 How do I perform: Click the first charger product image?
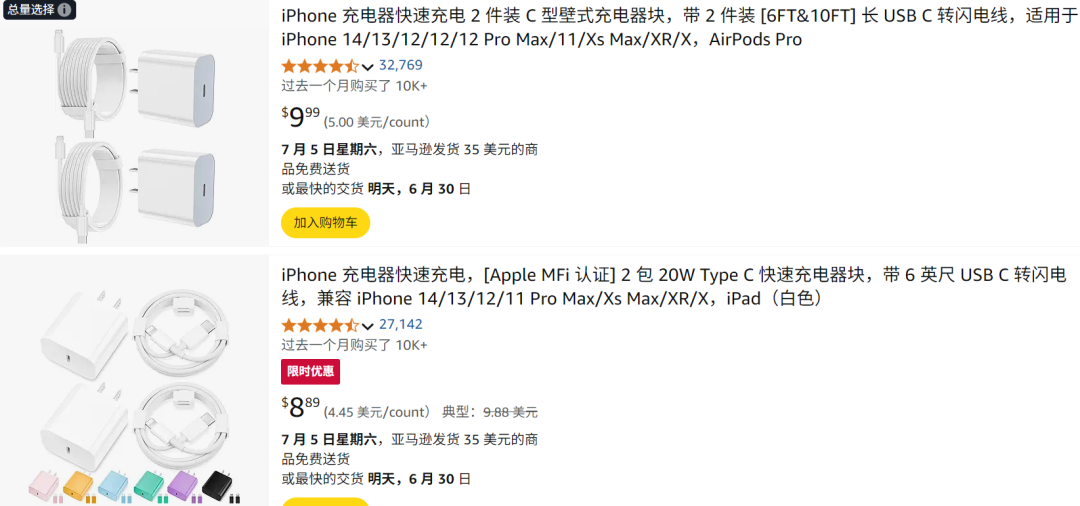click(134, 125)
